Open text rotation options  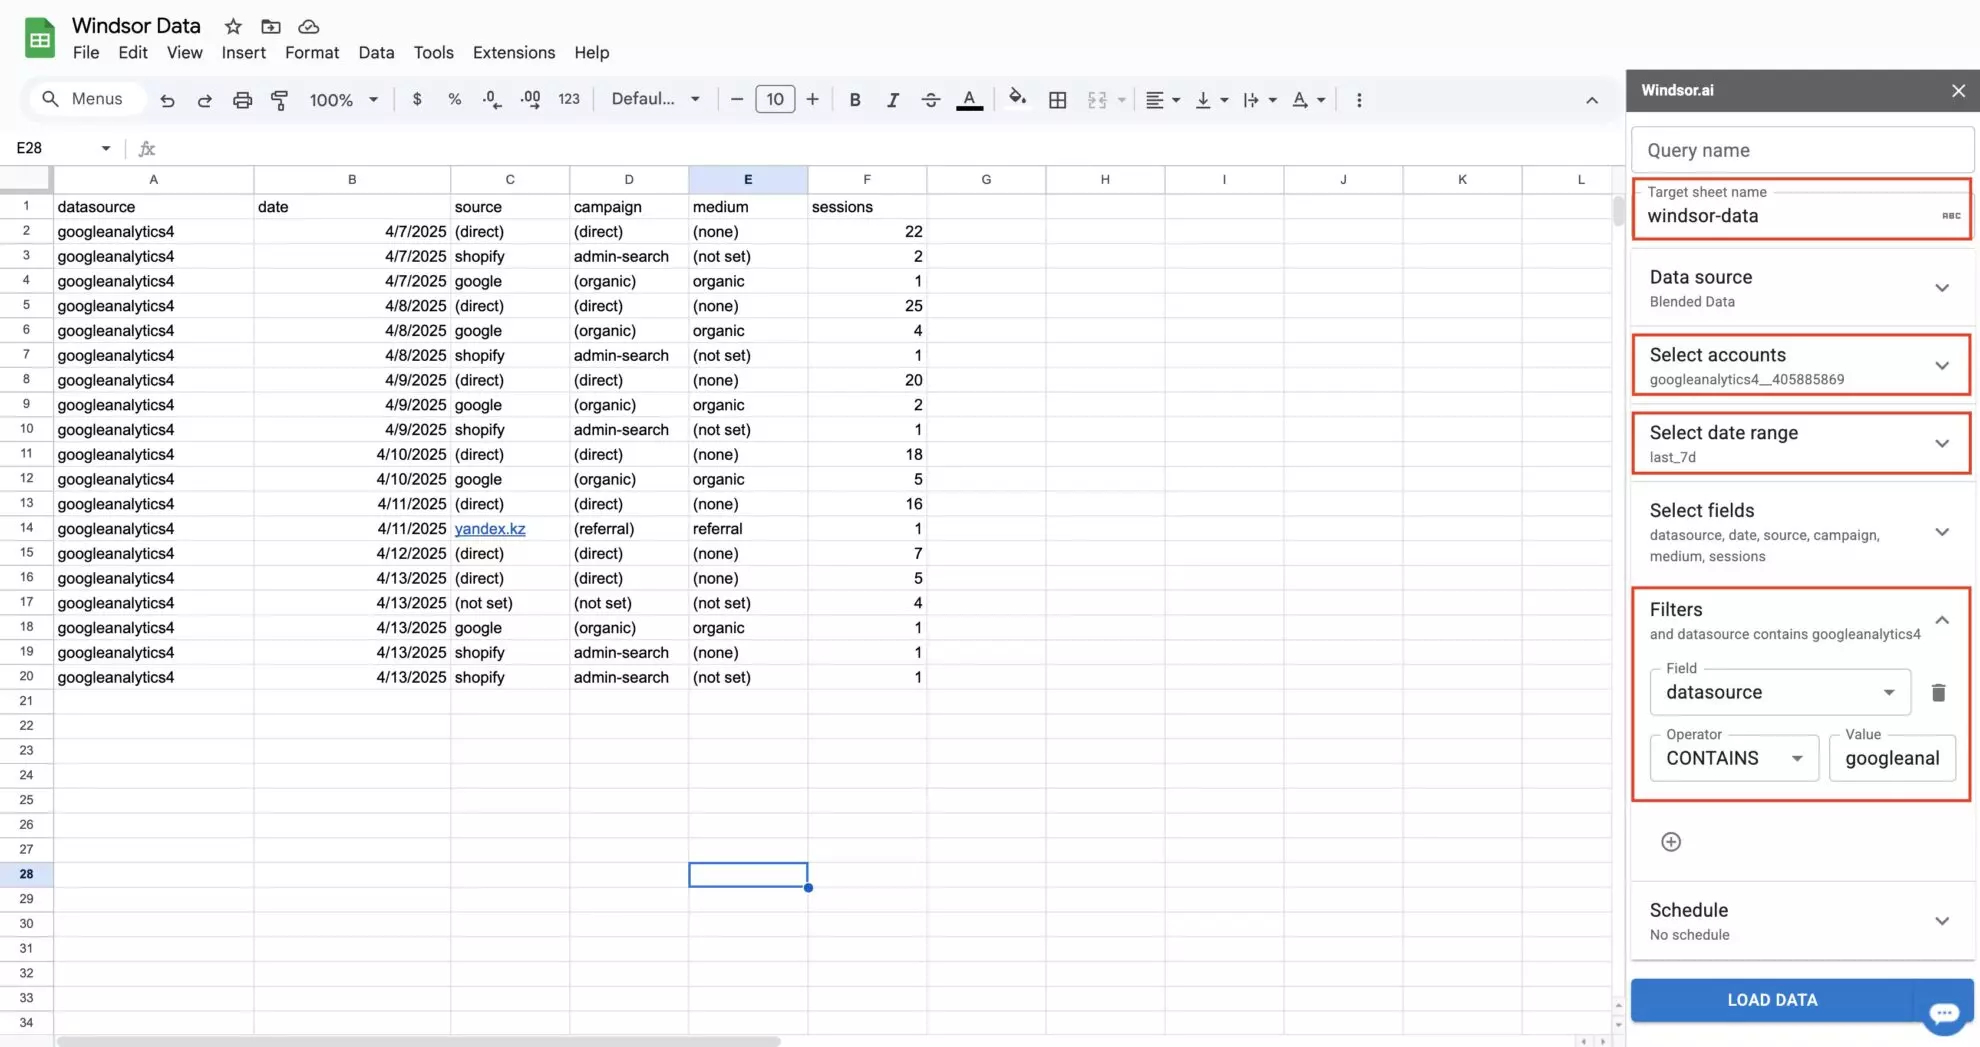click(1308, 99)
